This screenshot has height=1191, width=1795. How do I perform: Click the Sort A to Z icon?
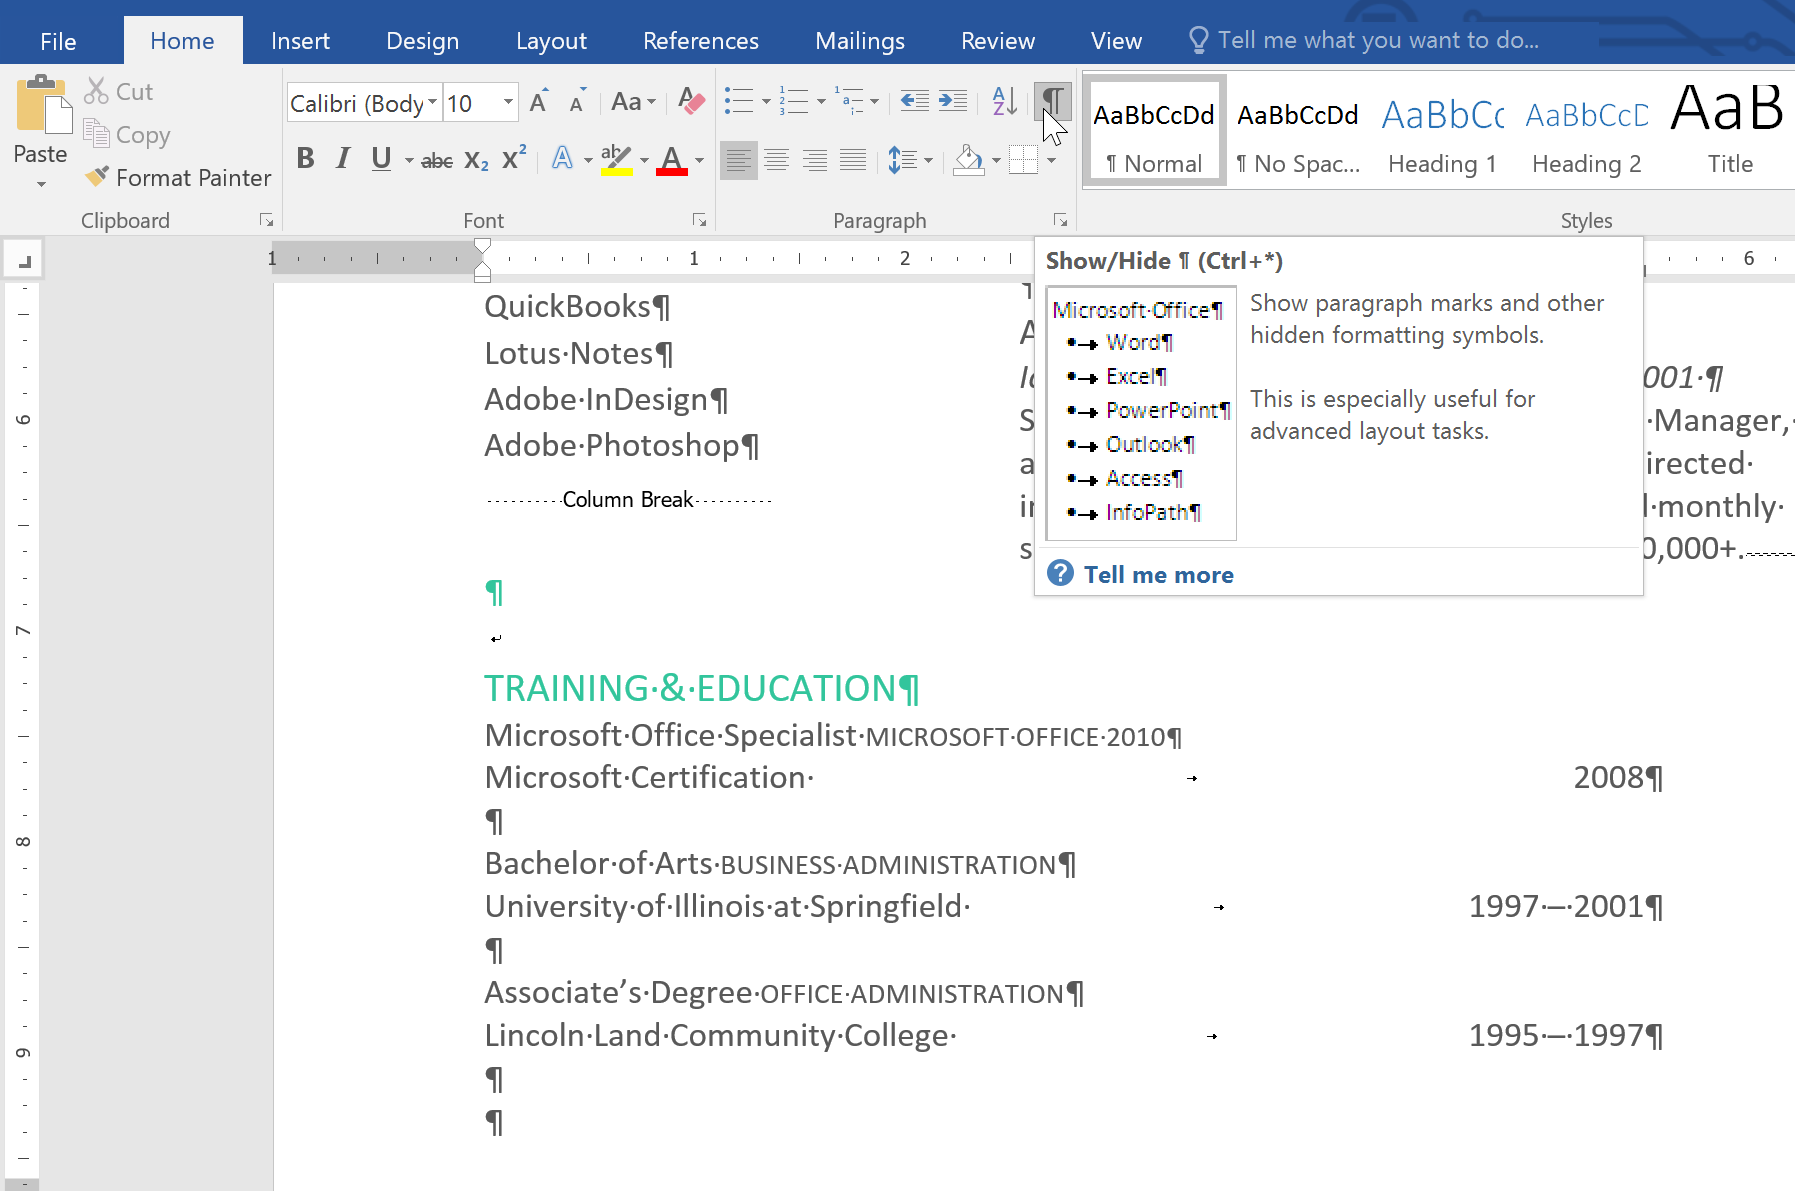point(1004,101)
